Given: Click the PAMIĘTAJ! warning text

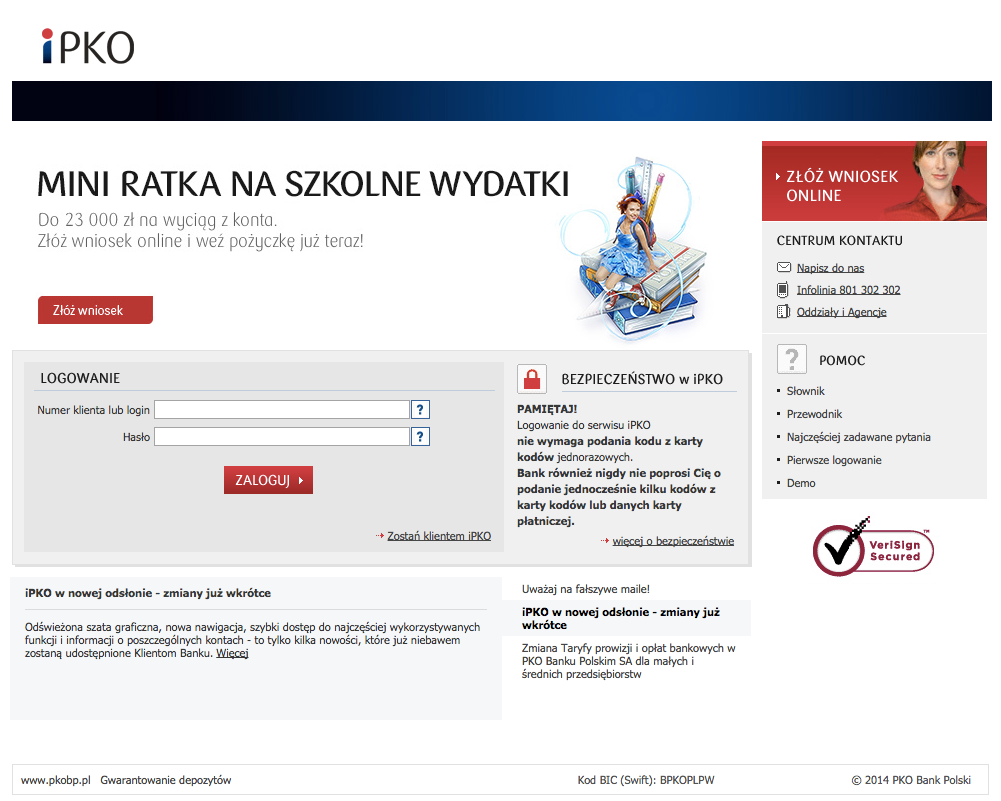Looking at the screenshot, I should pyautogui.click(x=546, y=409).
